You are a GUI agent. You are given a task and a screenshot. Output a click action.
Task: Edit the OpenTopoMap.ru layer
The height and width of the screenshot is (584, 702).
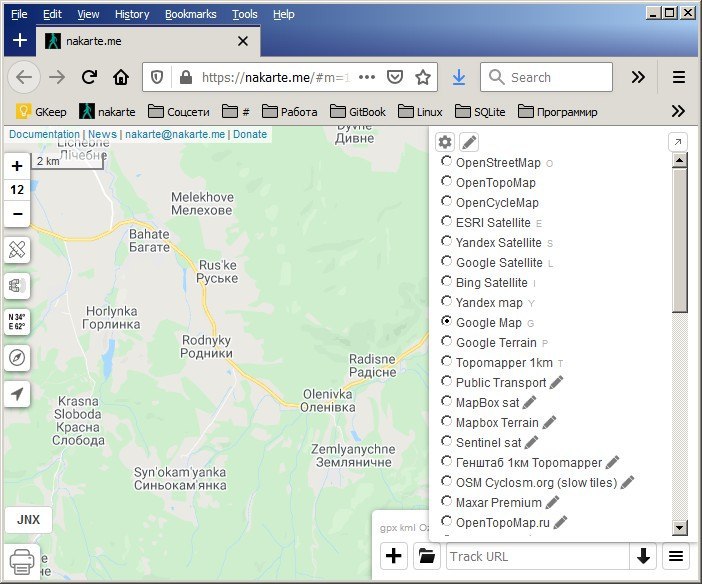point(560,522)
